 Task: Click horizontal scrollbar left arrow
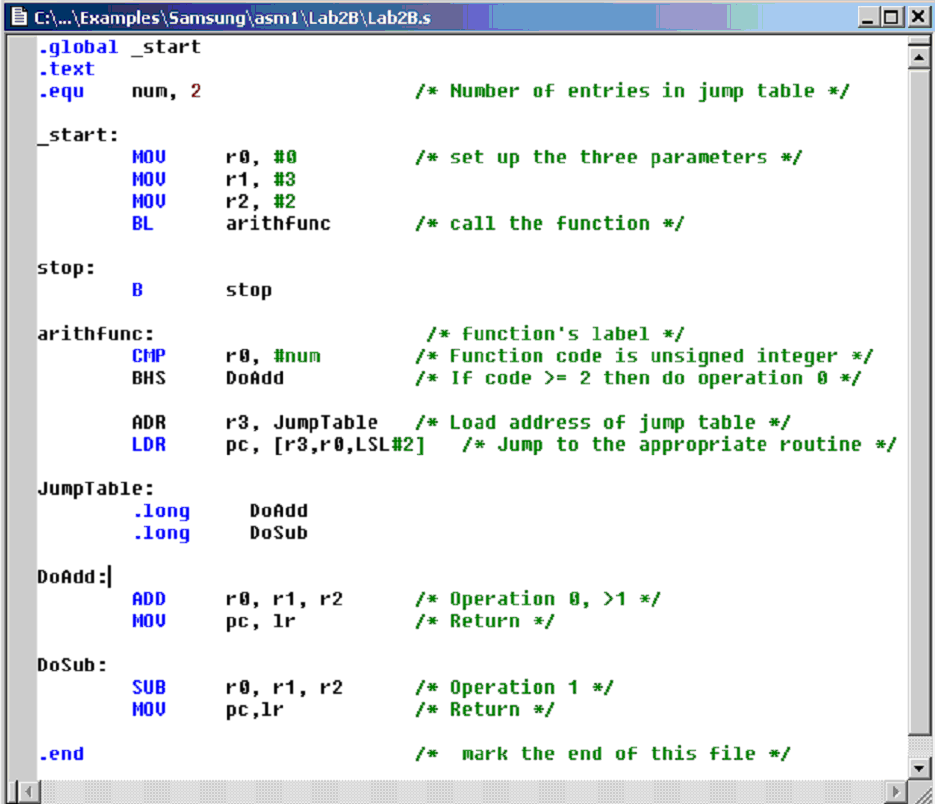click(x=27, y=791)
